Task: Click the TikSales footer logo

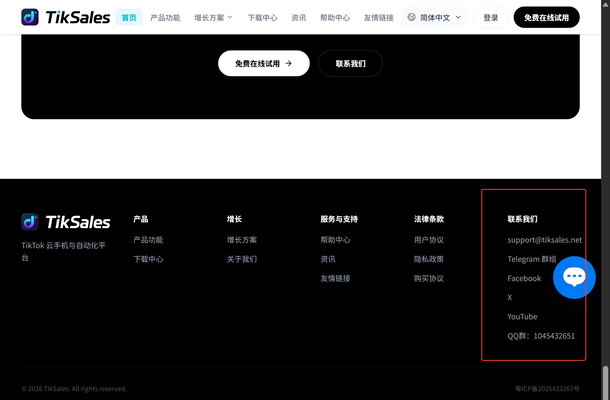Action: pyautogui.click(x=65, y=222)
